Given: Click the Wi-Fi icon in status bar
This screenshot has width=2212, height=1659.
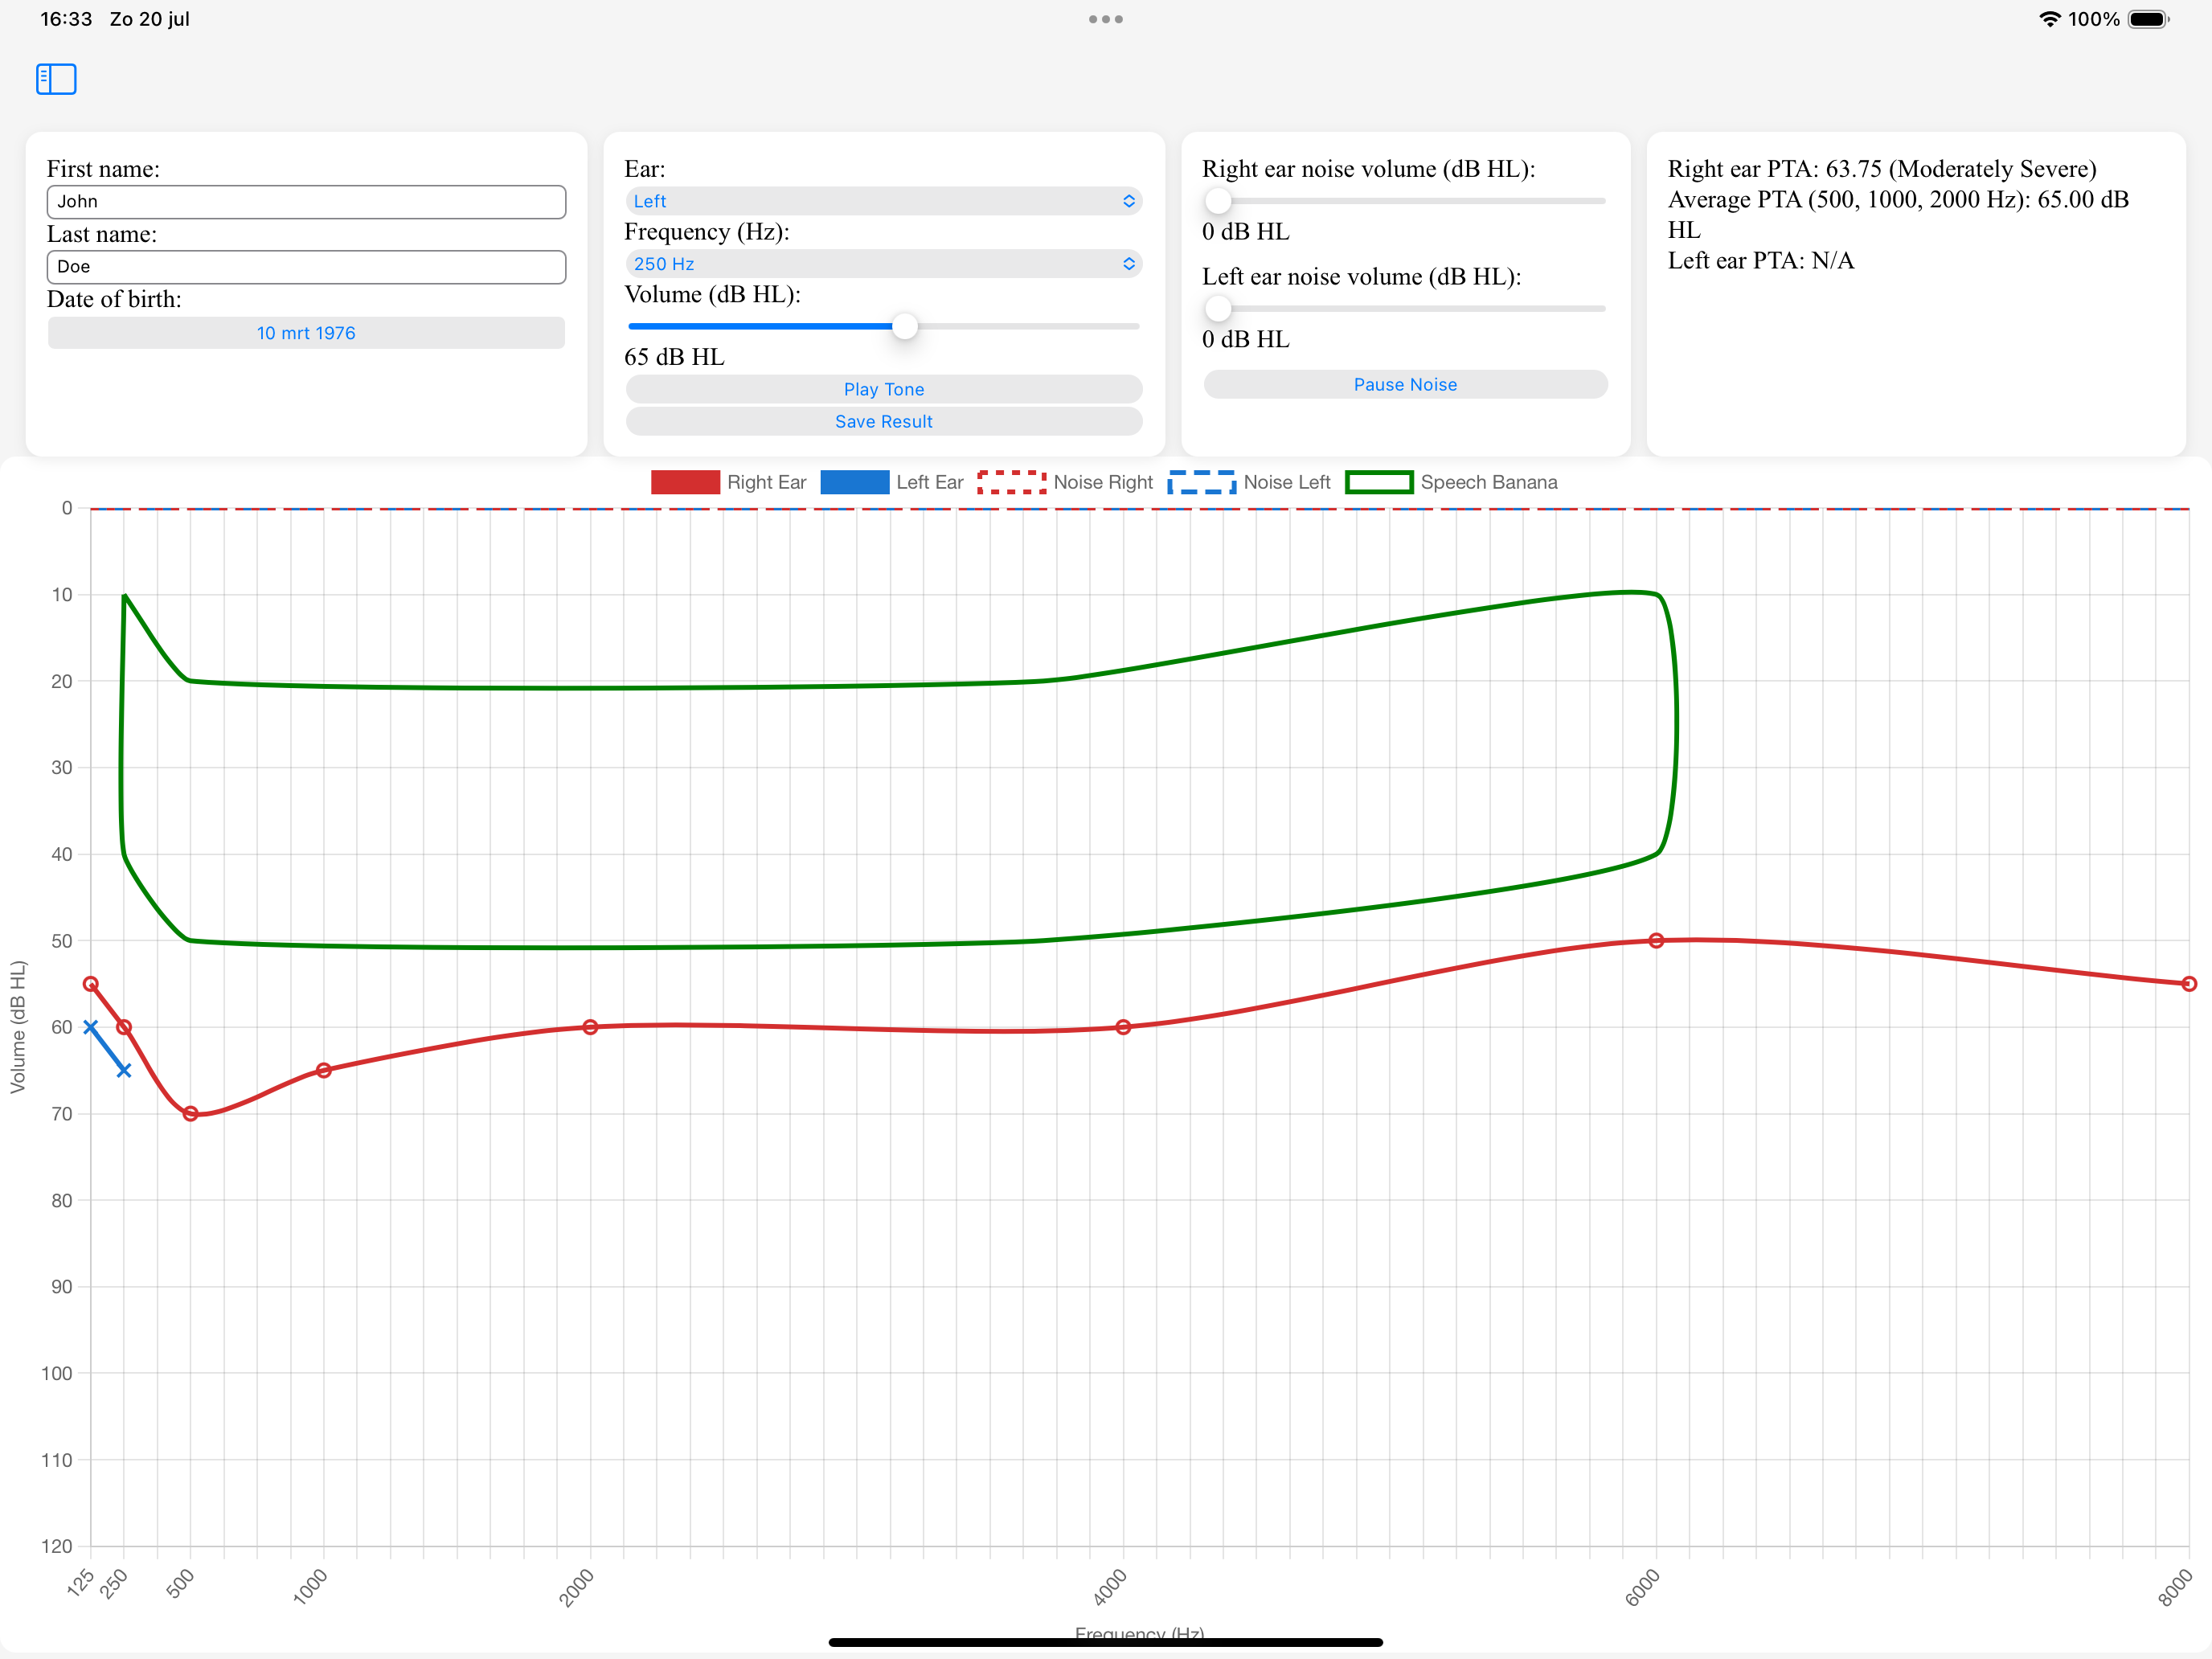Looking at the screenshot, I should (x=2048, y=18).
